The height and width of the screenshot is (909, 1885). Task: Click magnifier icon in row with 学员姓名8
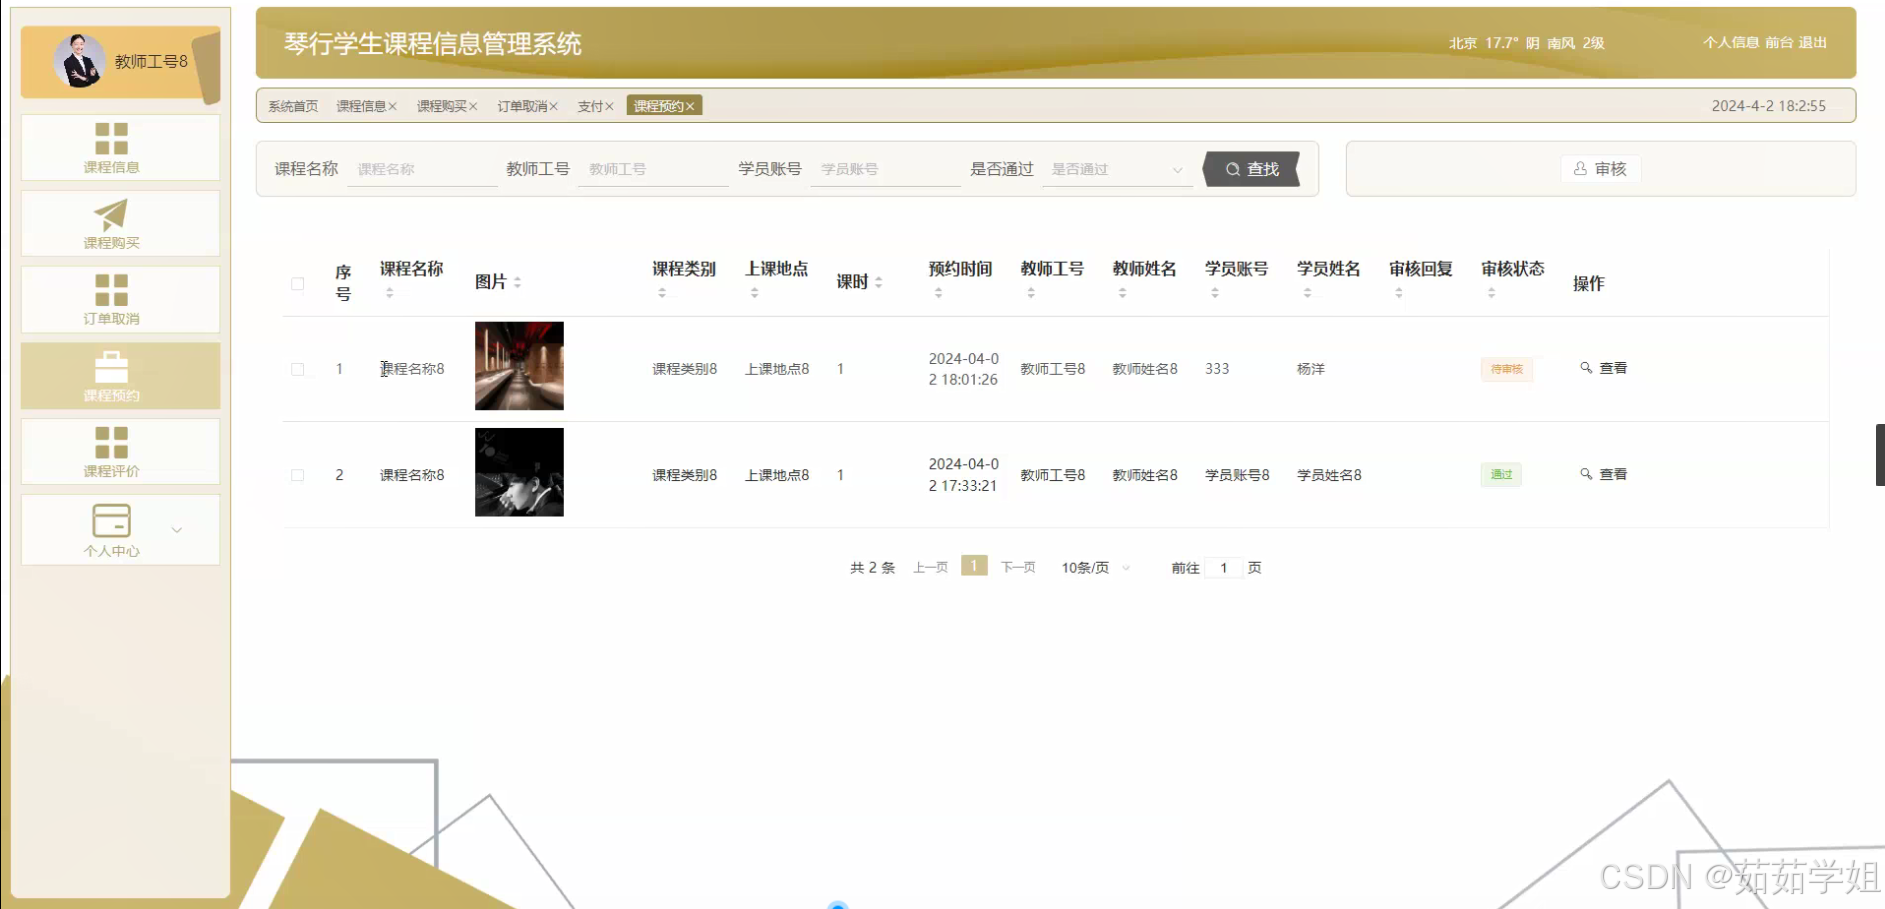pyautogui.click(x=1586, y=474)
